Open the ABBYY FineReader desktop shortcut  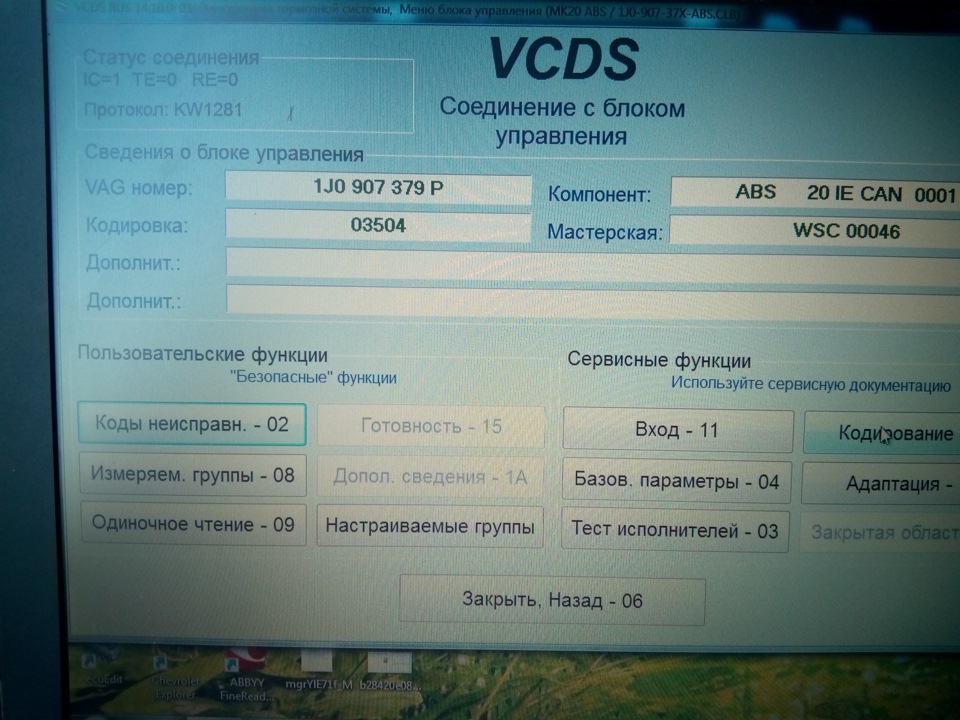coord(247,677)
